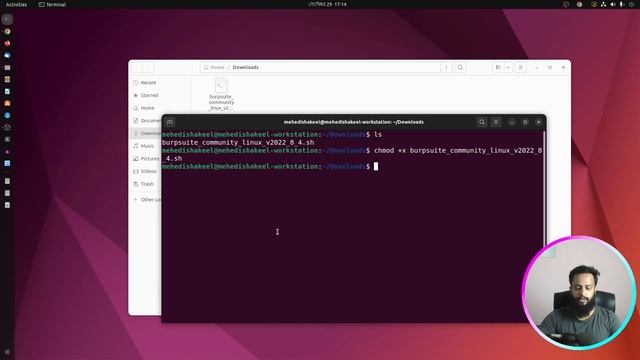Screen dimensions: 640x360
Task: Open Recent in Files sidebar
Action: click(160, 82)
